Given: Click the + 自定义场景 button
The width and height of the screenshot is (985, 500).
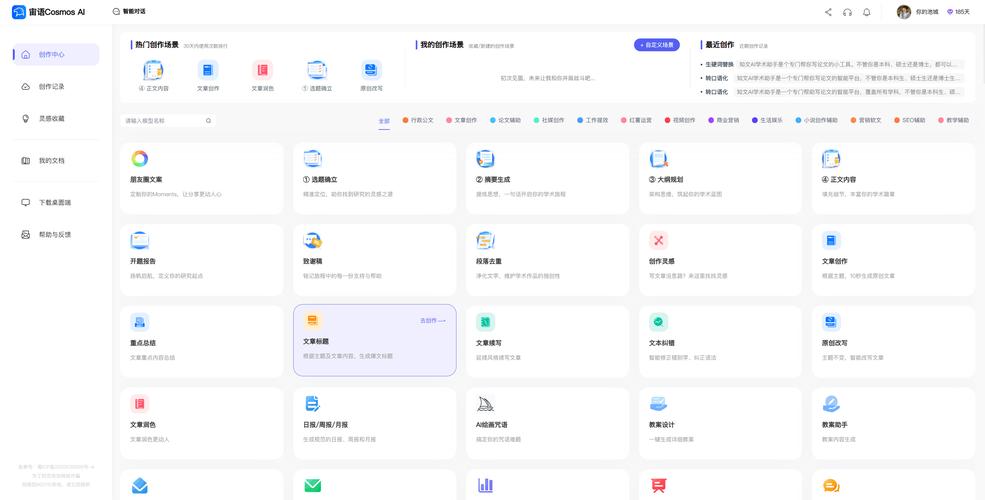Looking at the screenshot, I should tap(656, 45).
